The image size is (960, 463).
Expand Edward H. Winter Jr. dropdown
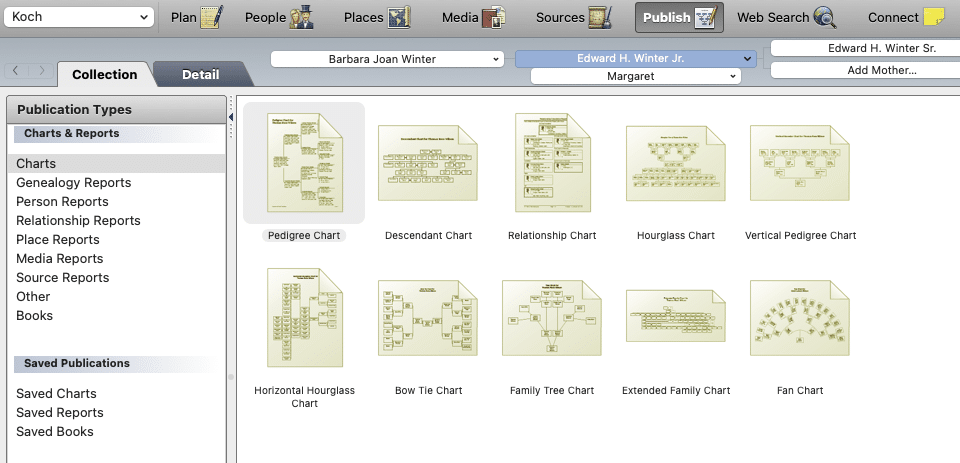(x=635, y=59)
